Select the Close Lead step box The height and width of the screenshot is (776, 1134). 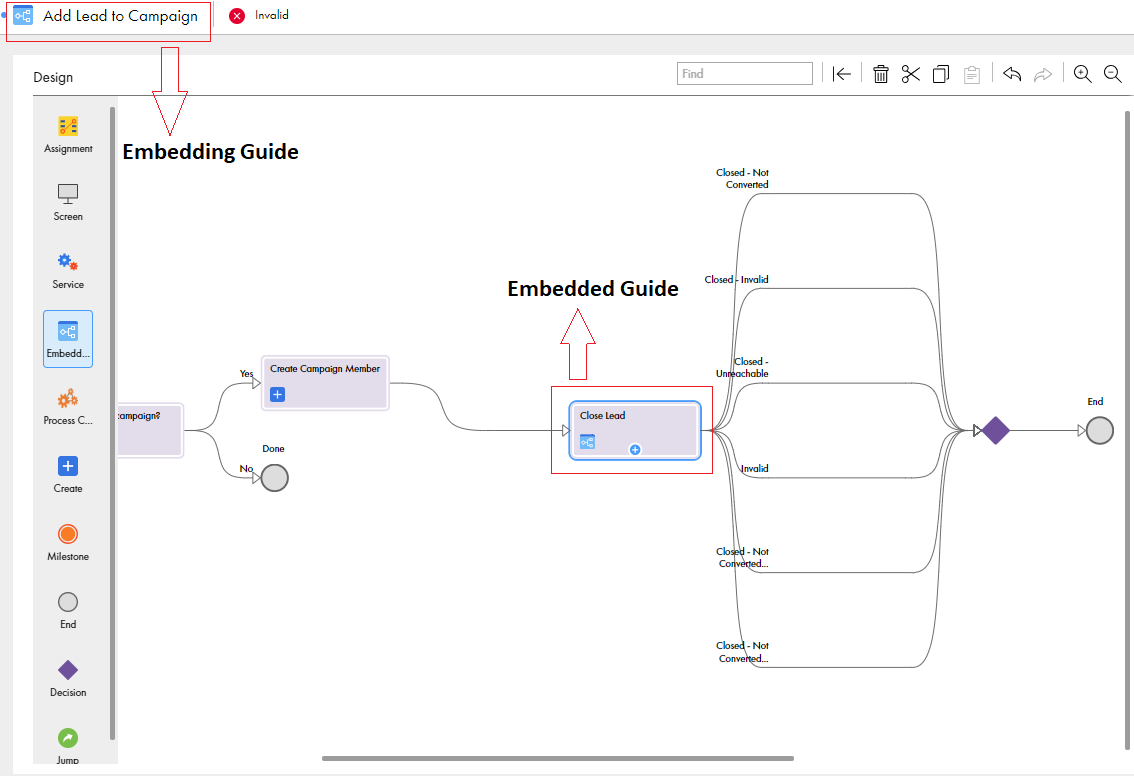(635, 430)
